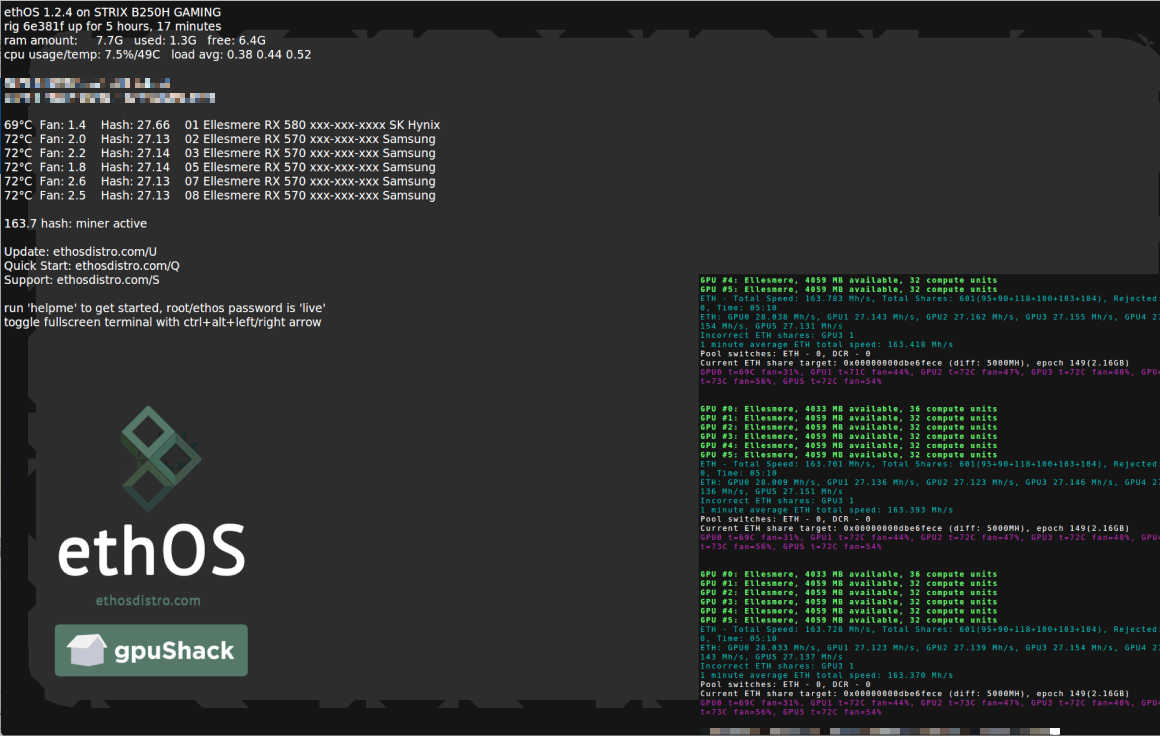Viewport: 1160px width, 736px height.
Task: Open the gpuShack badge
Action: tap(151, 650)
